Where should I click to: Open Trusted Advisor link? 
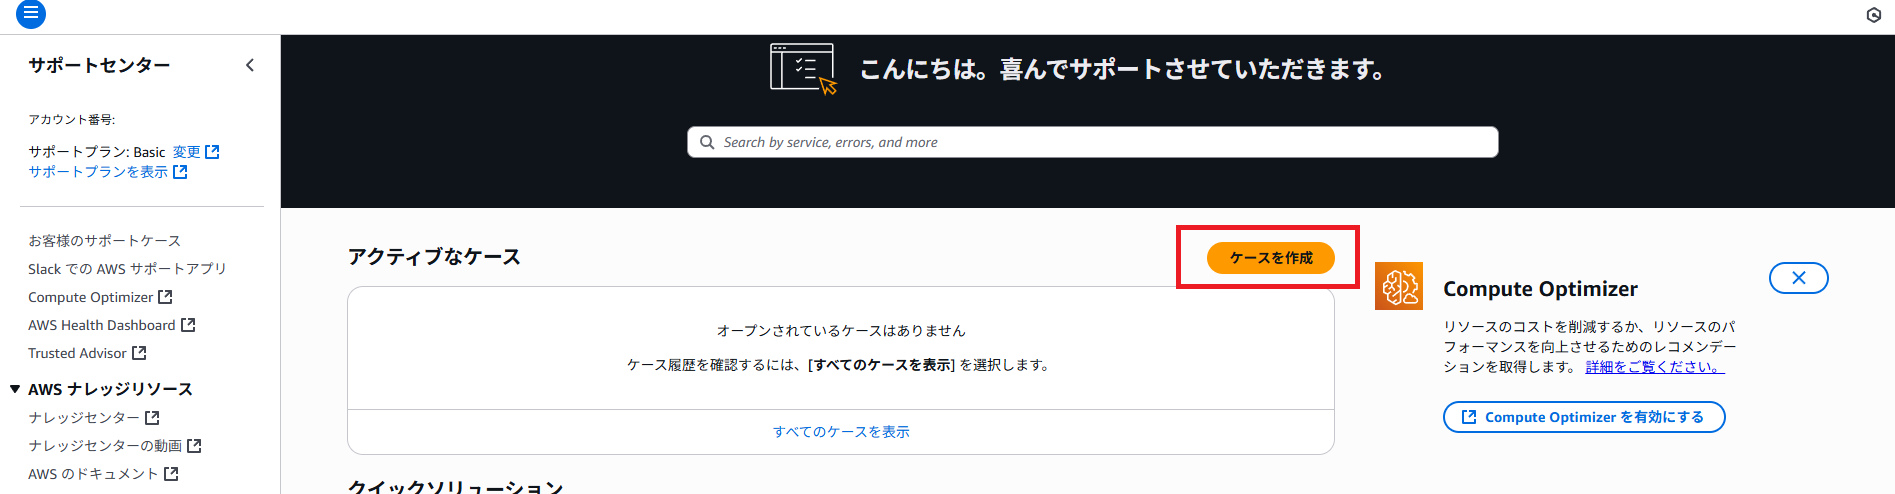[77, 353]
